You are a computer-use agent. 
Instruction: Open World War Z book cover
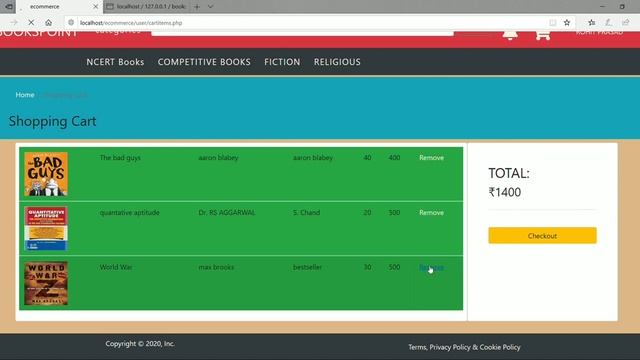click(x=46, y=283)
